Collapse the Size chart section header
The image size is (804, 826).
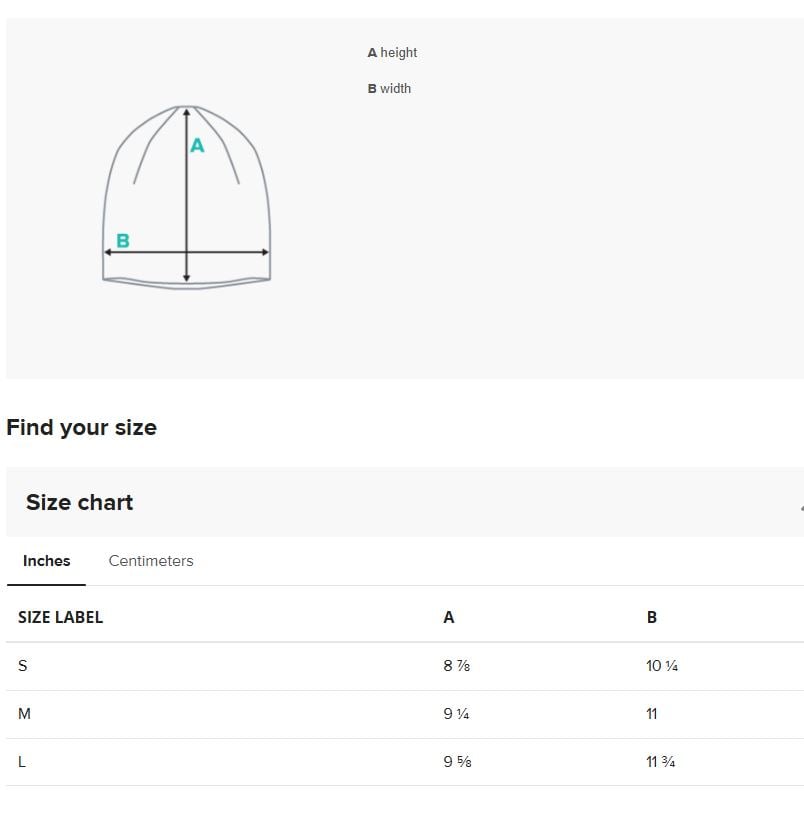point(405,502)
